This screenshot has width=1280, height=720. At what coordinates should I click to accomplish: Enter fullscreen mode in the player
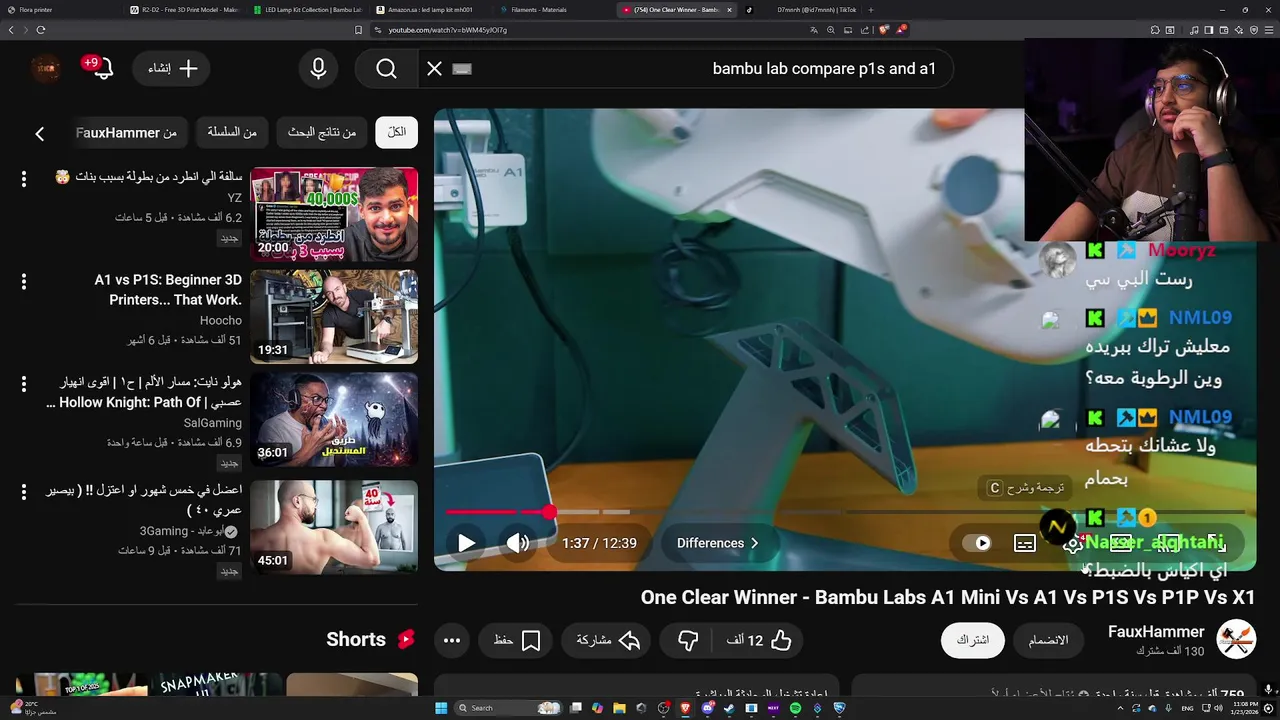[x=1216, y=543]
